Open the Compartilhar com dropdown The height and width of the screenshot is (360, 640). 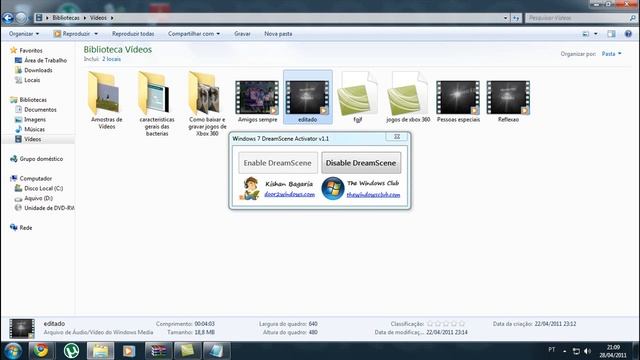click(x=194, y=34)
